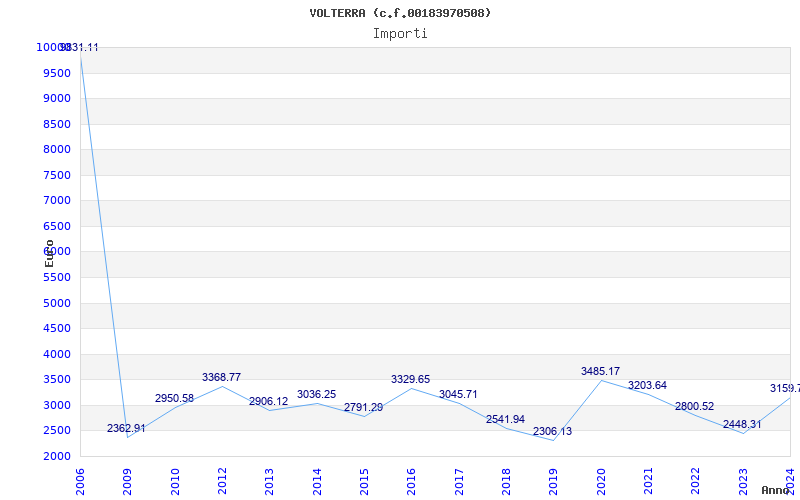Click the 2018 x-axis year label
800x500 pixels.
click(506, 482)
